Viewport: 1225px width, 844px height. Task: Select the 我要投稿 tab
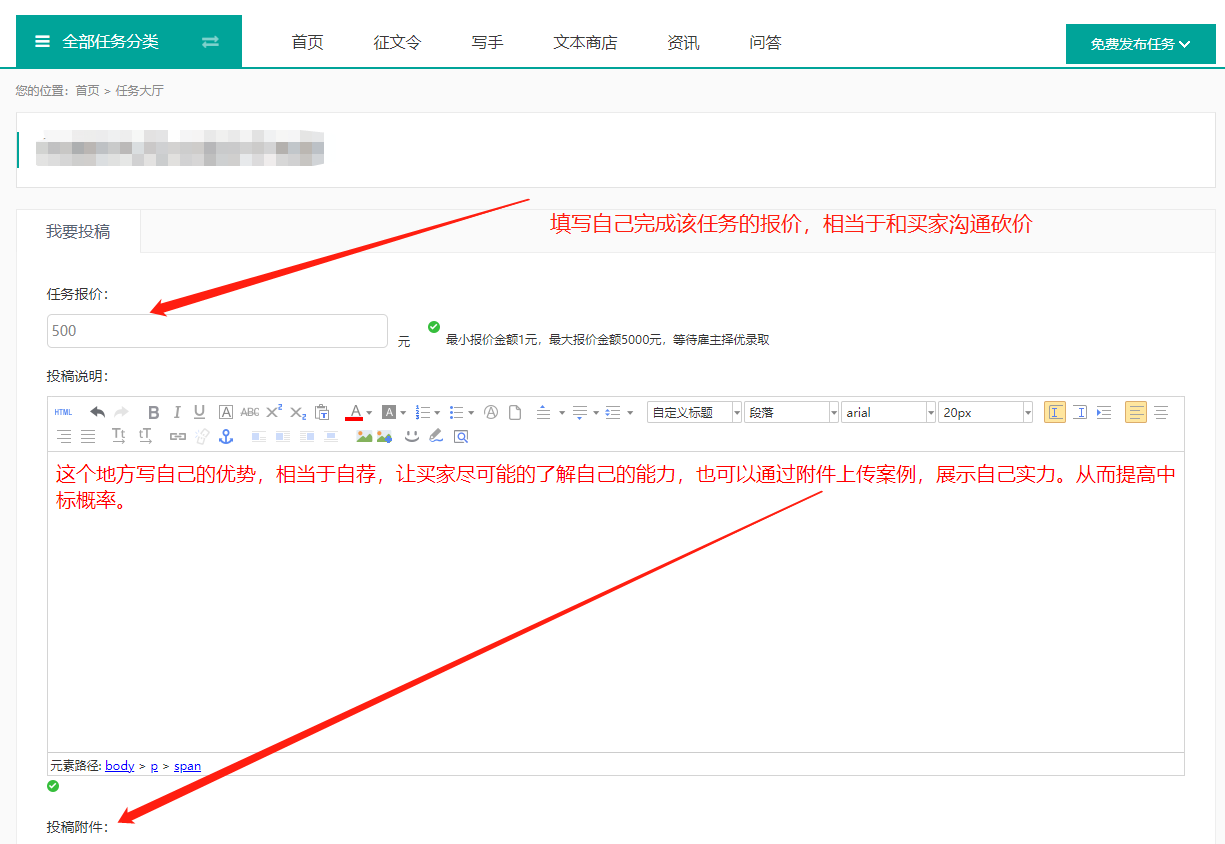(x=78, y=231)
